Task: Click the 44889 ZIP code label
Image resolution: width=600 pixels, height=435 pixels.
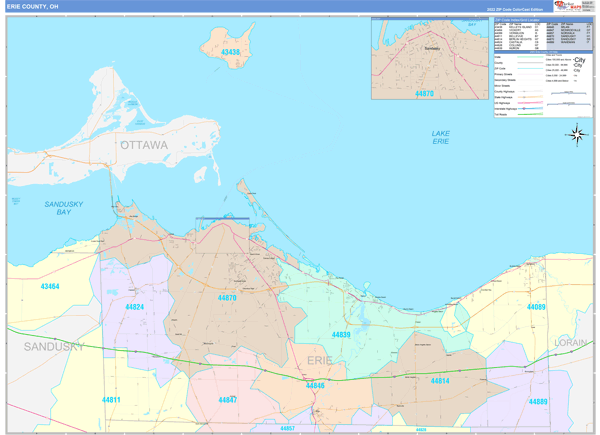Action: pos(538,401)
